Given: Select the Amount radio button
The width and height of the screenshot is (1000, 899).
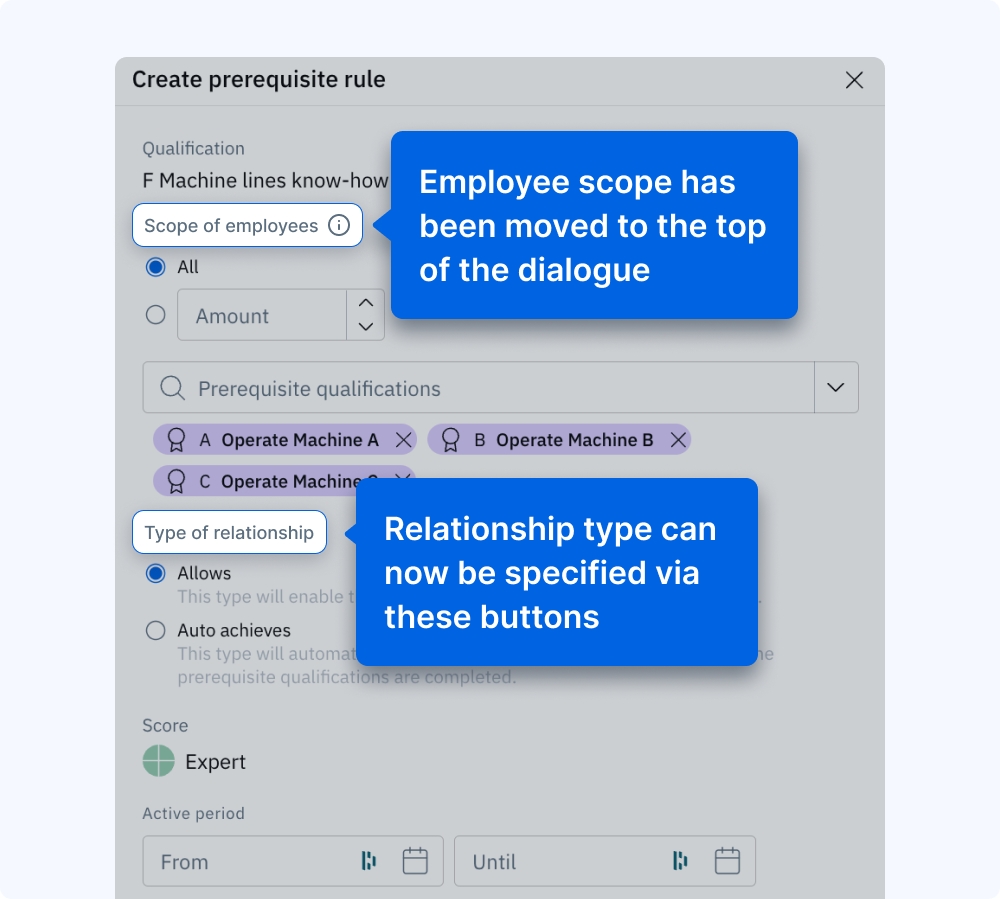Looking at the screenshot, I should tap(155, 315).
